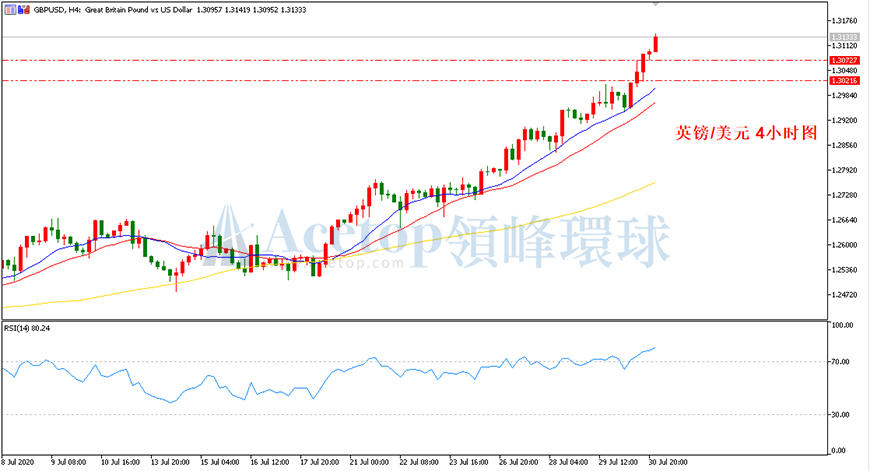
Task: Click the GBPUSD, H4 chart title
Action: [58, 10]
